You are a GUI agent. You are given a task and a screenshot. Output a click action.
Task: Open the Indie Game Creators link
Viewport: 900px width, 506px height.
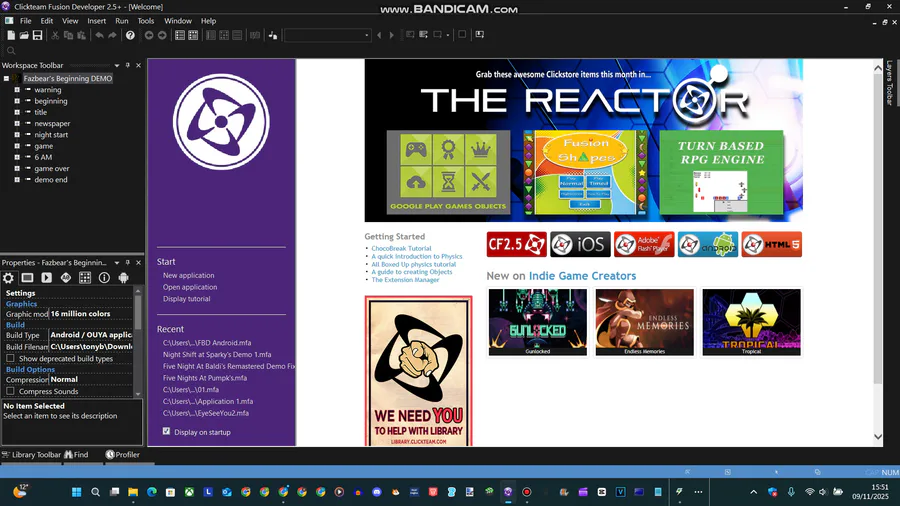click(x=582, y=276)
